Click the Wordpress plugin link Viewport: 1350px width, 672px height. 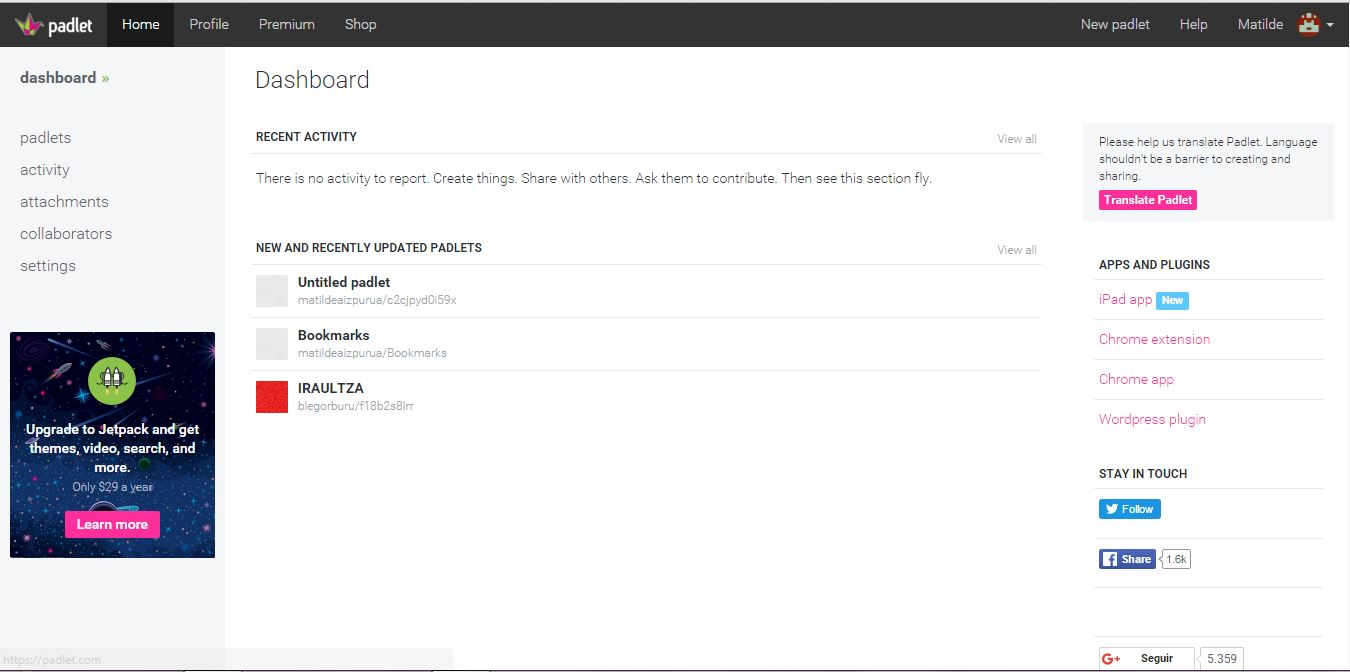pos(1152,419)
